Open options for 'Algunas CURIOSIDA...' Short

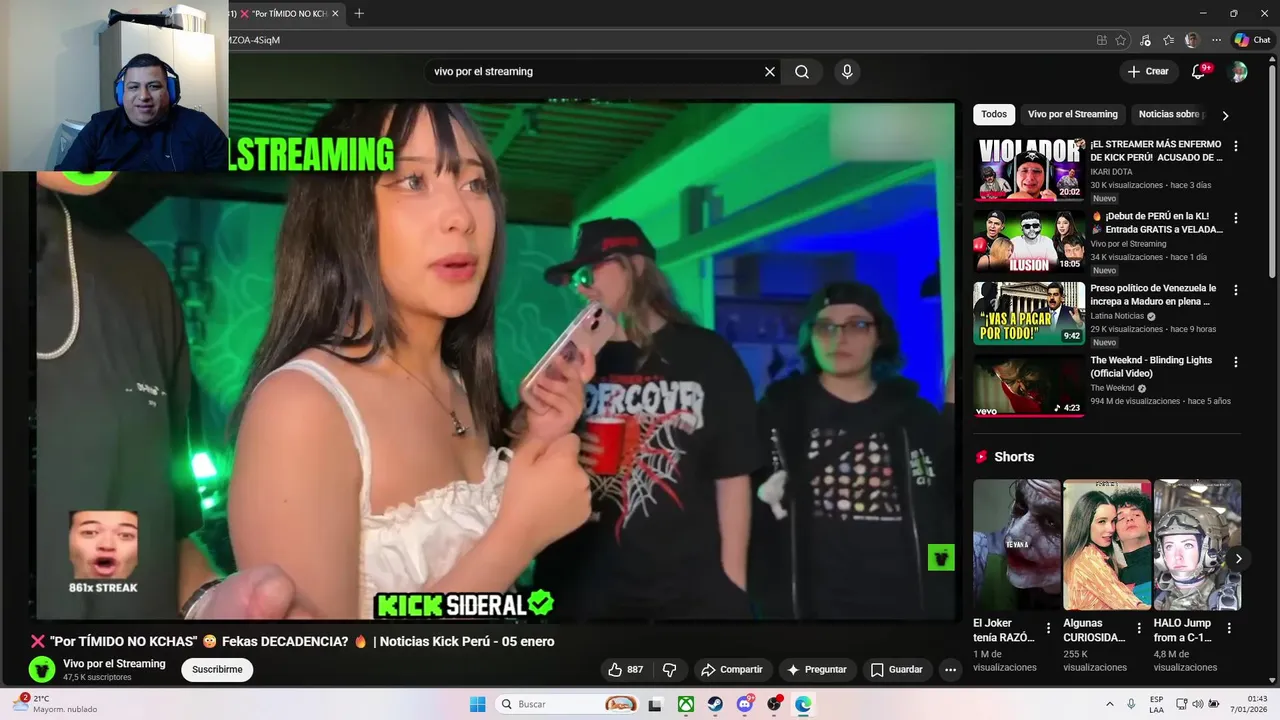[x=1139, y=629]
